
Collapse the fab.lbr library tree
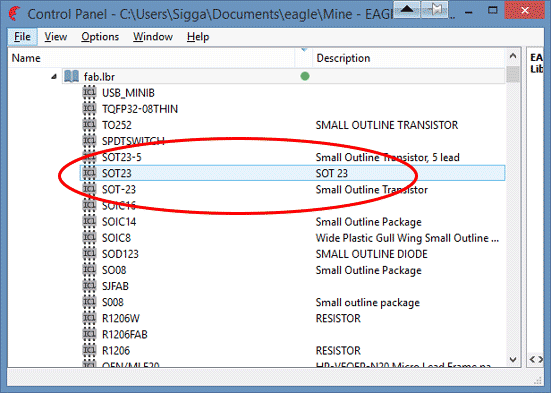point(54,76)
